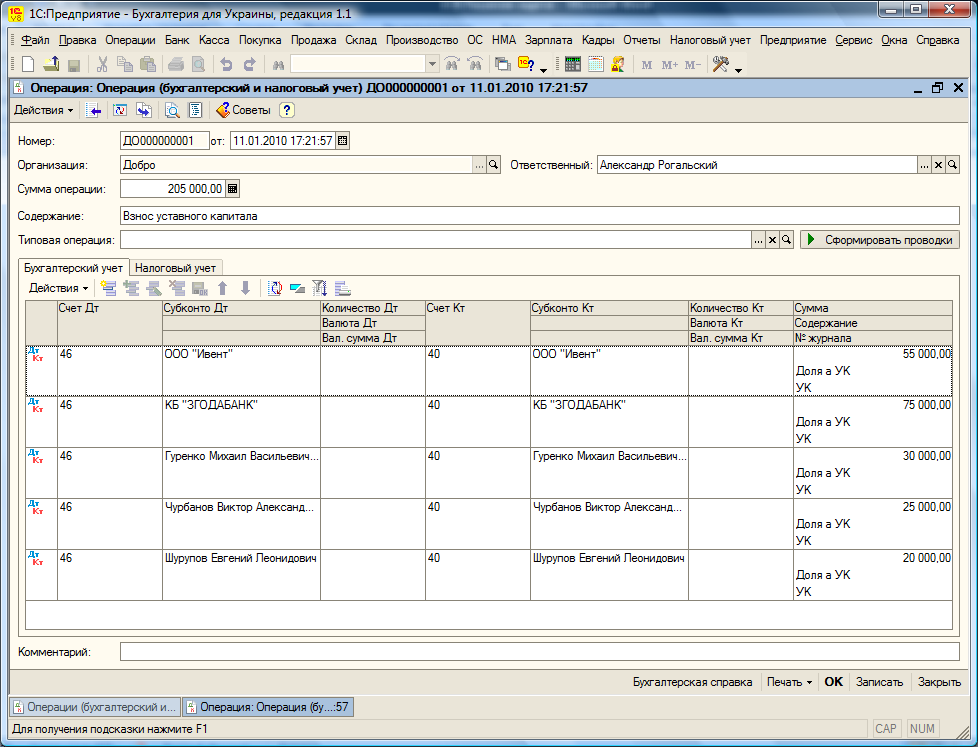Click the M+ memory button
This screenshot has height=747, width=978.
pyautogui.click(x=670, y=65)
